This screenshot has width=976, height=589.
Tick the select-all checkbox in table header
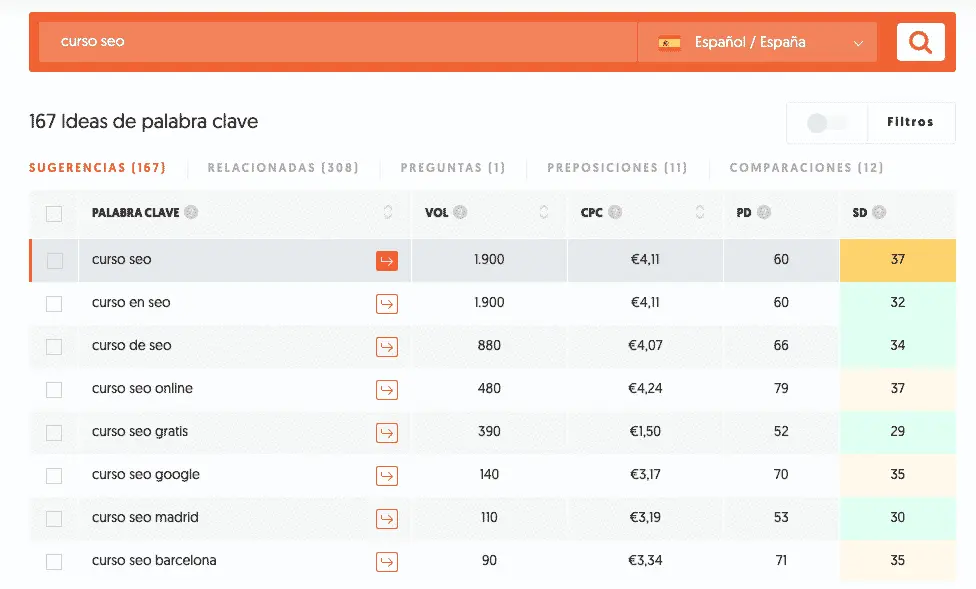54,213
